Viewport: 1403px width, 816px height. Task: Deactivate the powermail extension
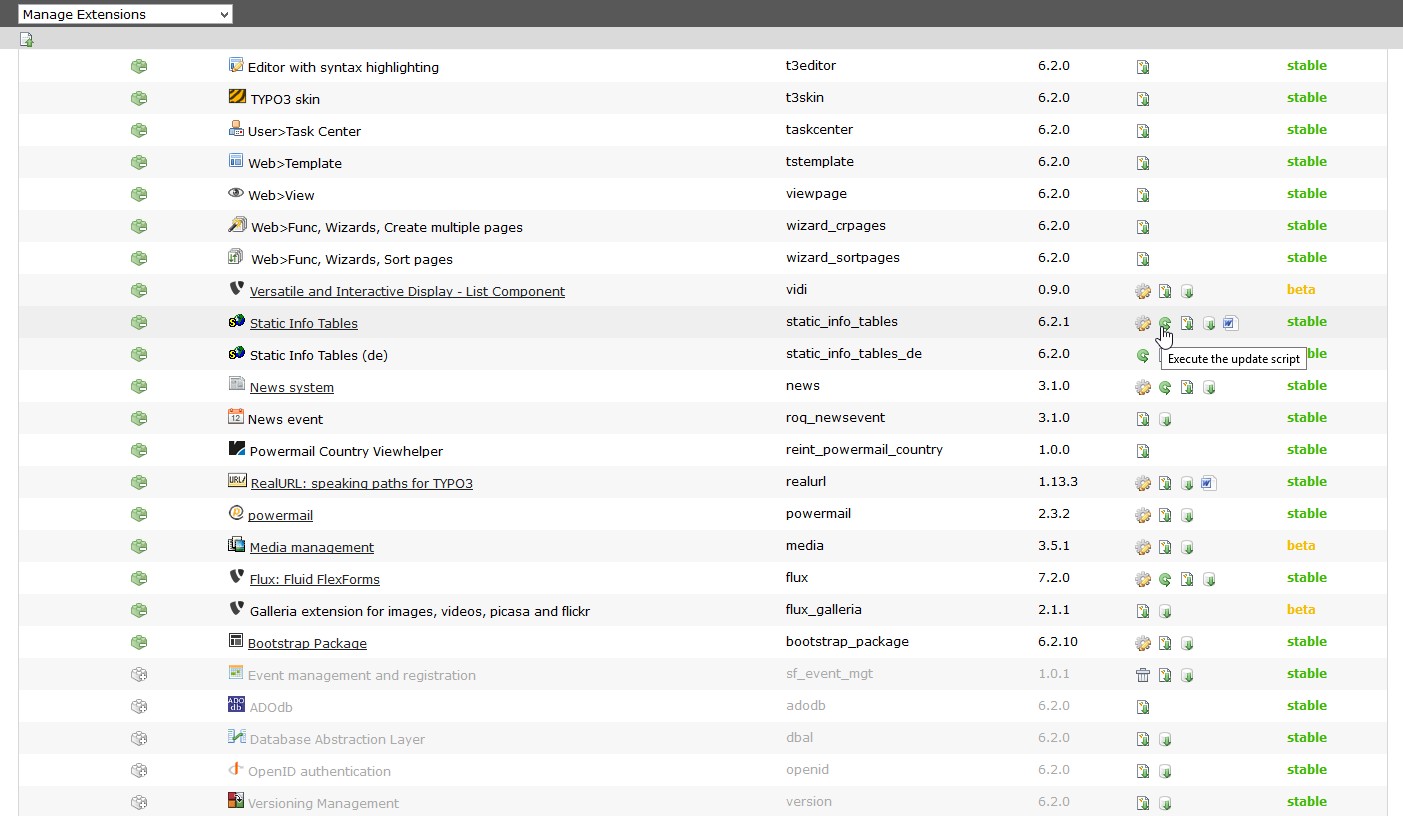click(x=139, y=515)
